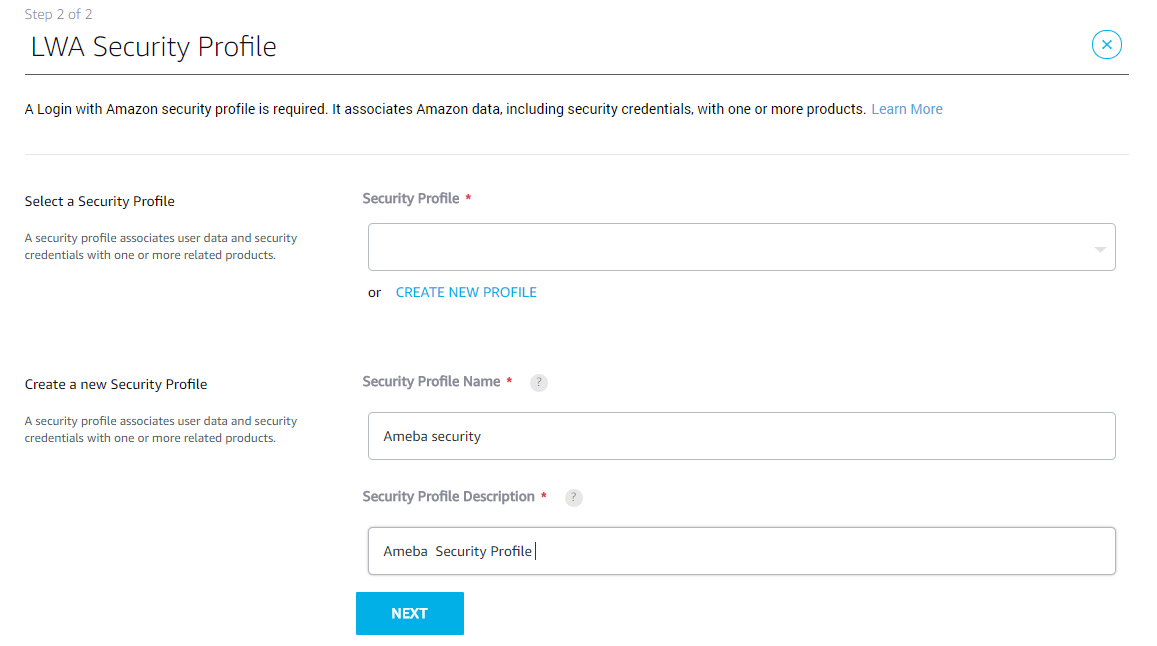Click help icon beside Security Profile Name
The width and height of the screenshot is (1157, 646).
point(539,382)
